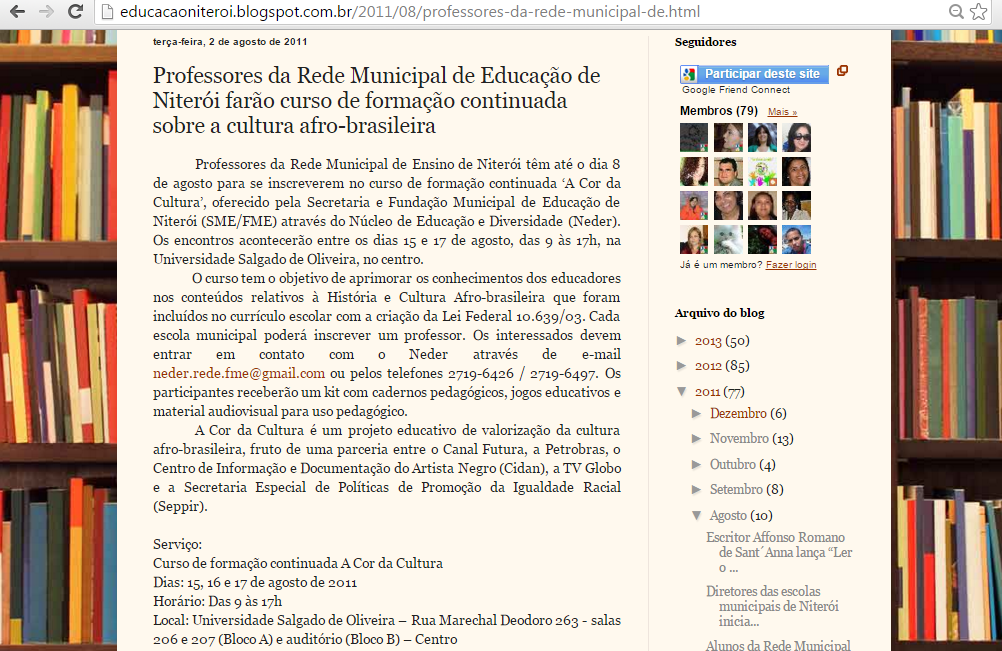Click the first member avatar in top row
1002x651 pixels.
tap(694, 137)
